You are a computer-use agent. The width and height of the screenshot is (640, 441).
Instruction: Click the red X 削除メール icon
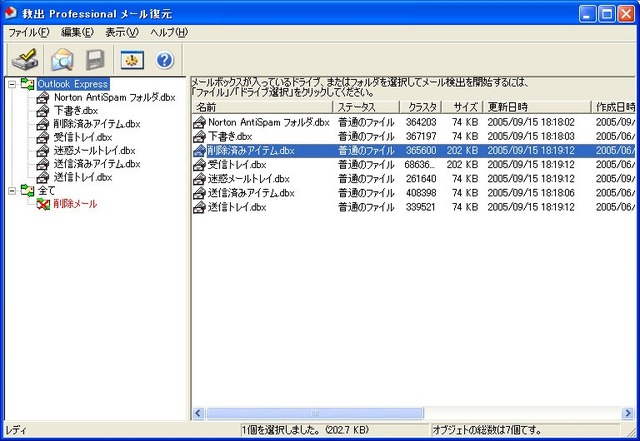(x=43, y=204)
